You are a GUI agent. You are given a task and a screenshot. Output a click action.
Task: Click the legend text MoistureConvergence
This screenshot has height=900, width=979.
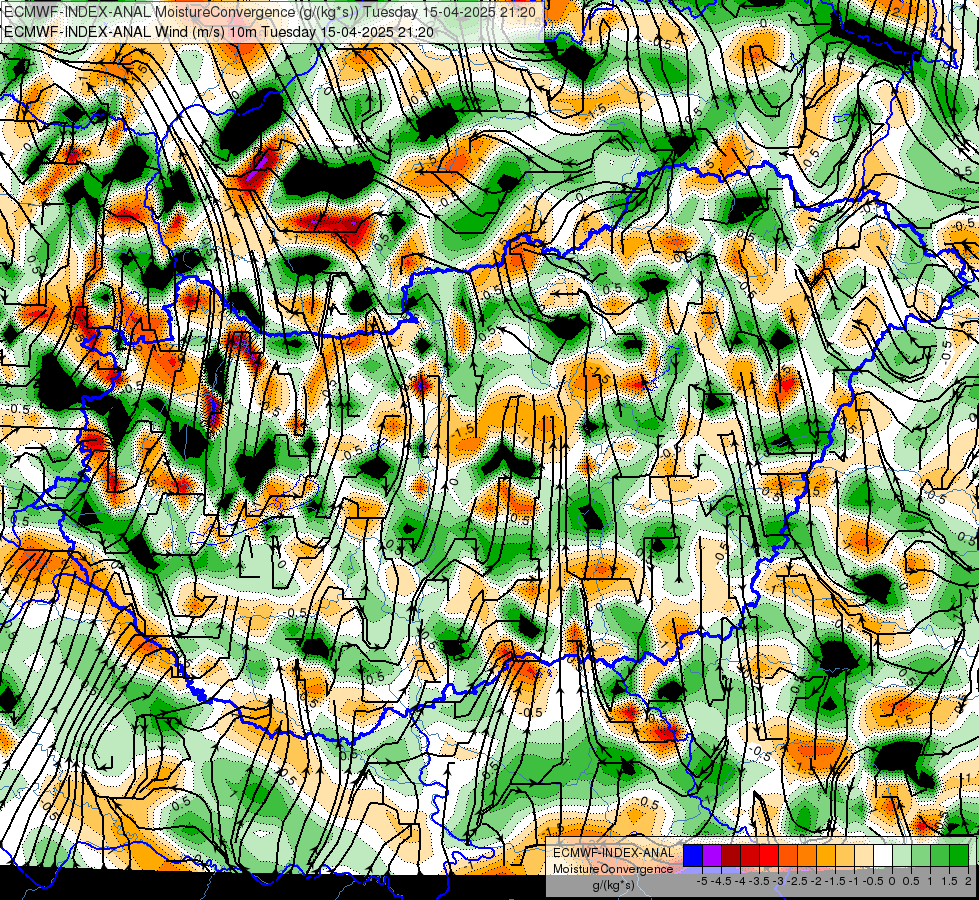point(613,869)
